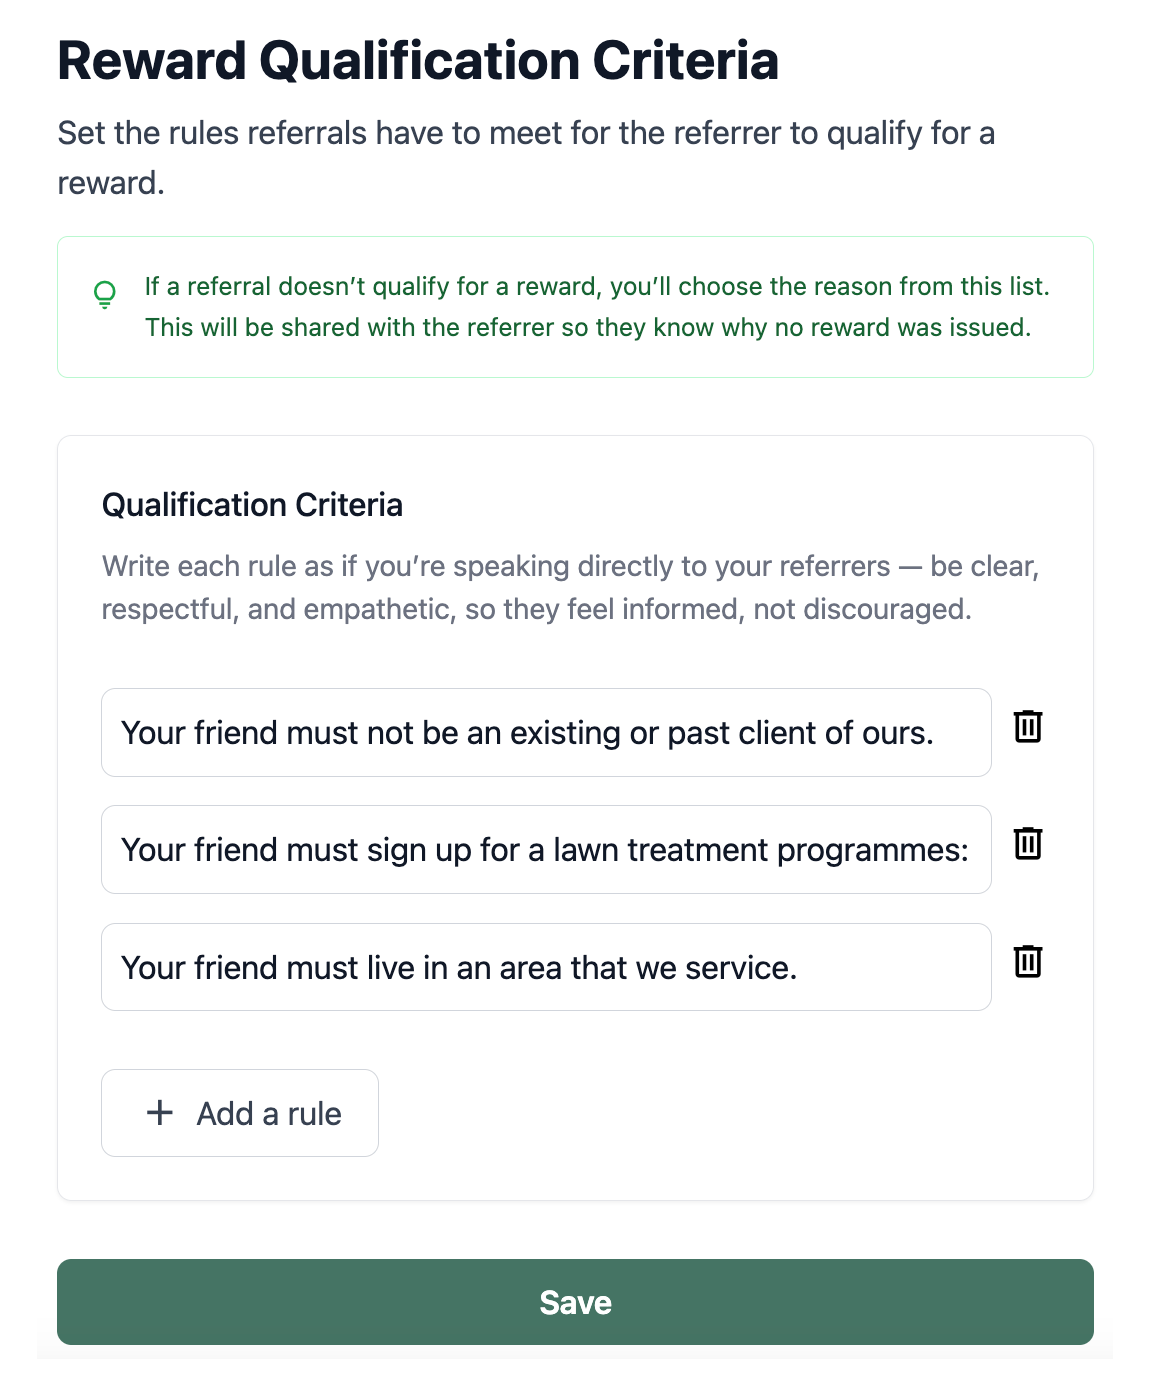1156x1381 pixels.
Task: Click the Add a rule button
Action: [239, 1113]
